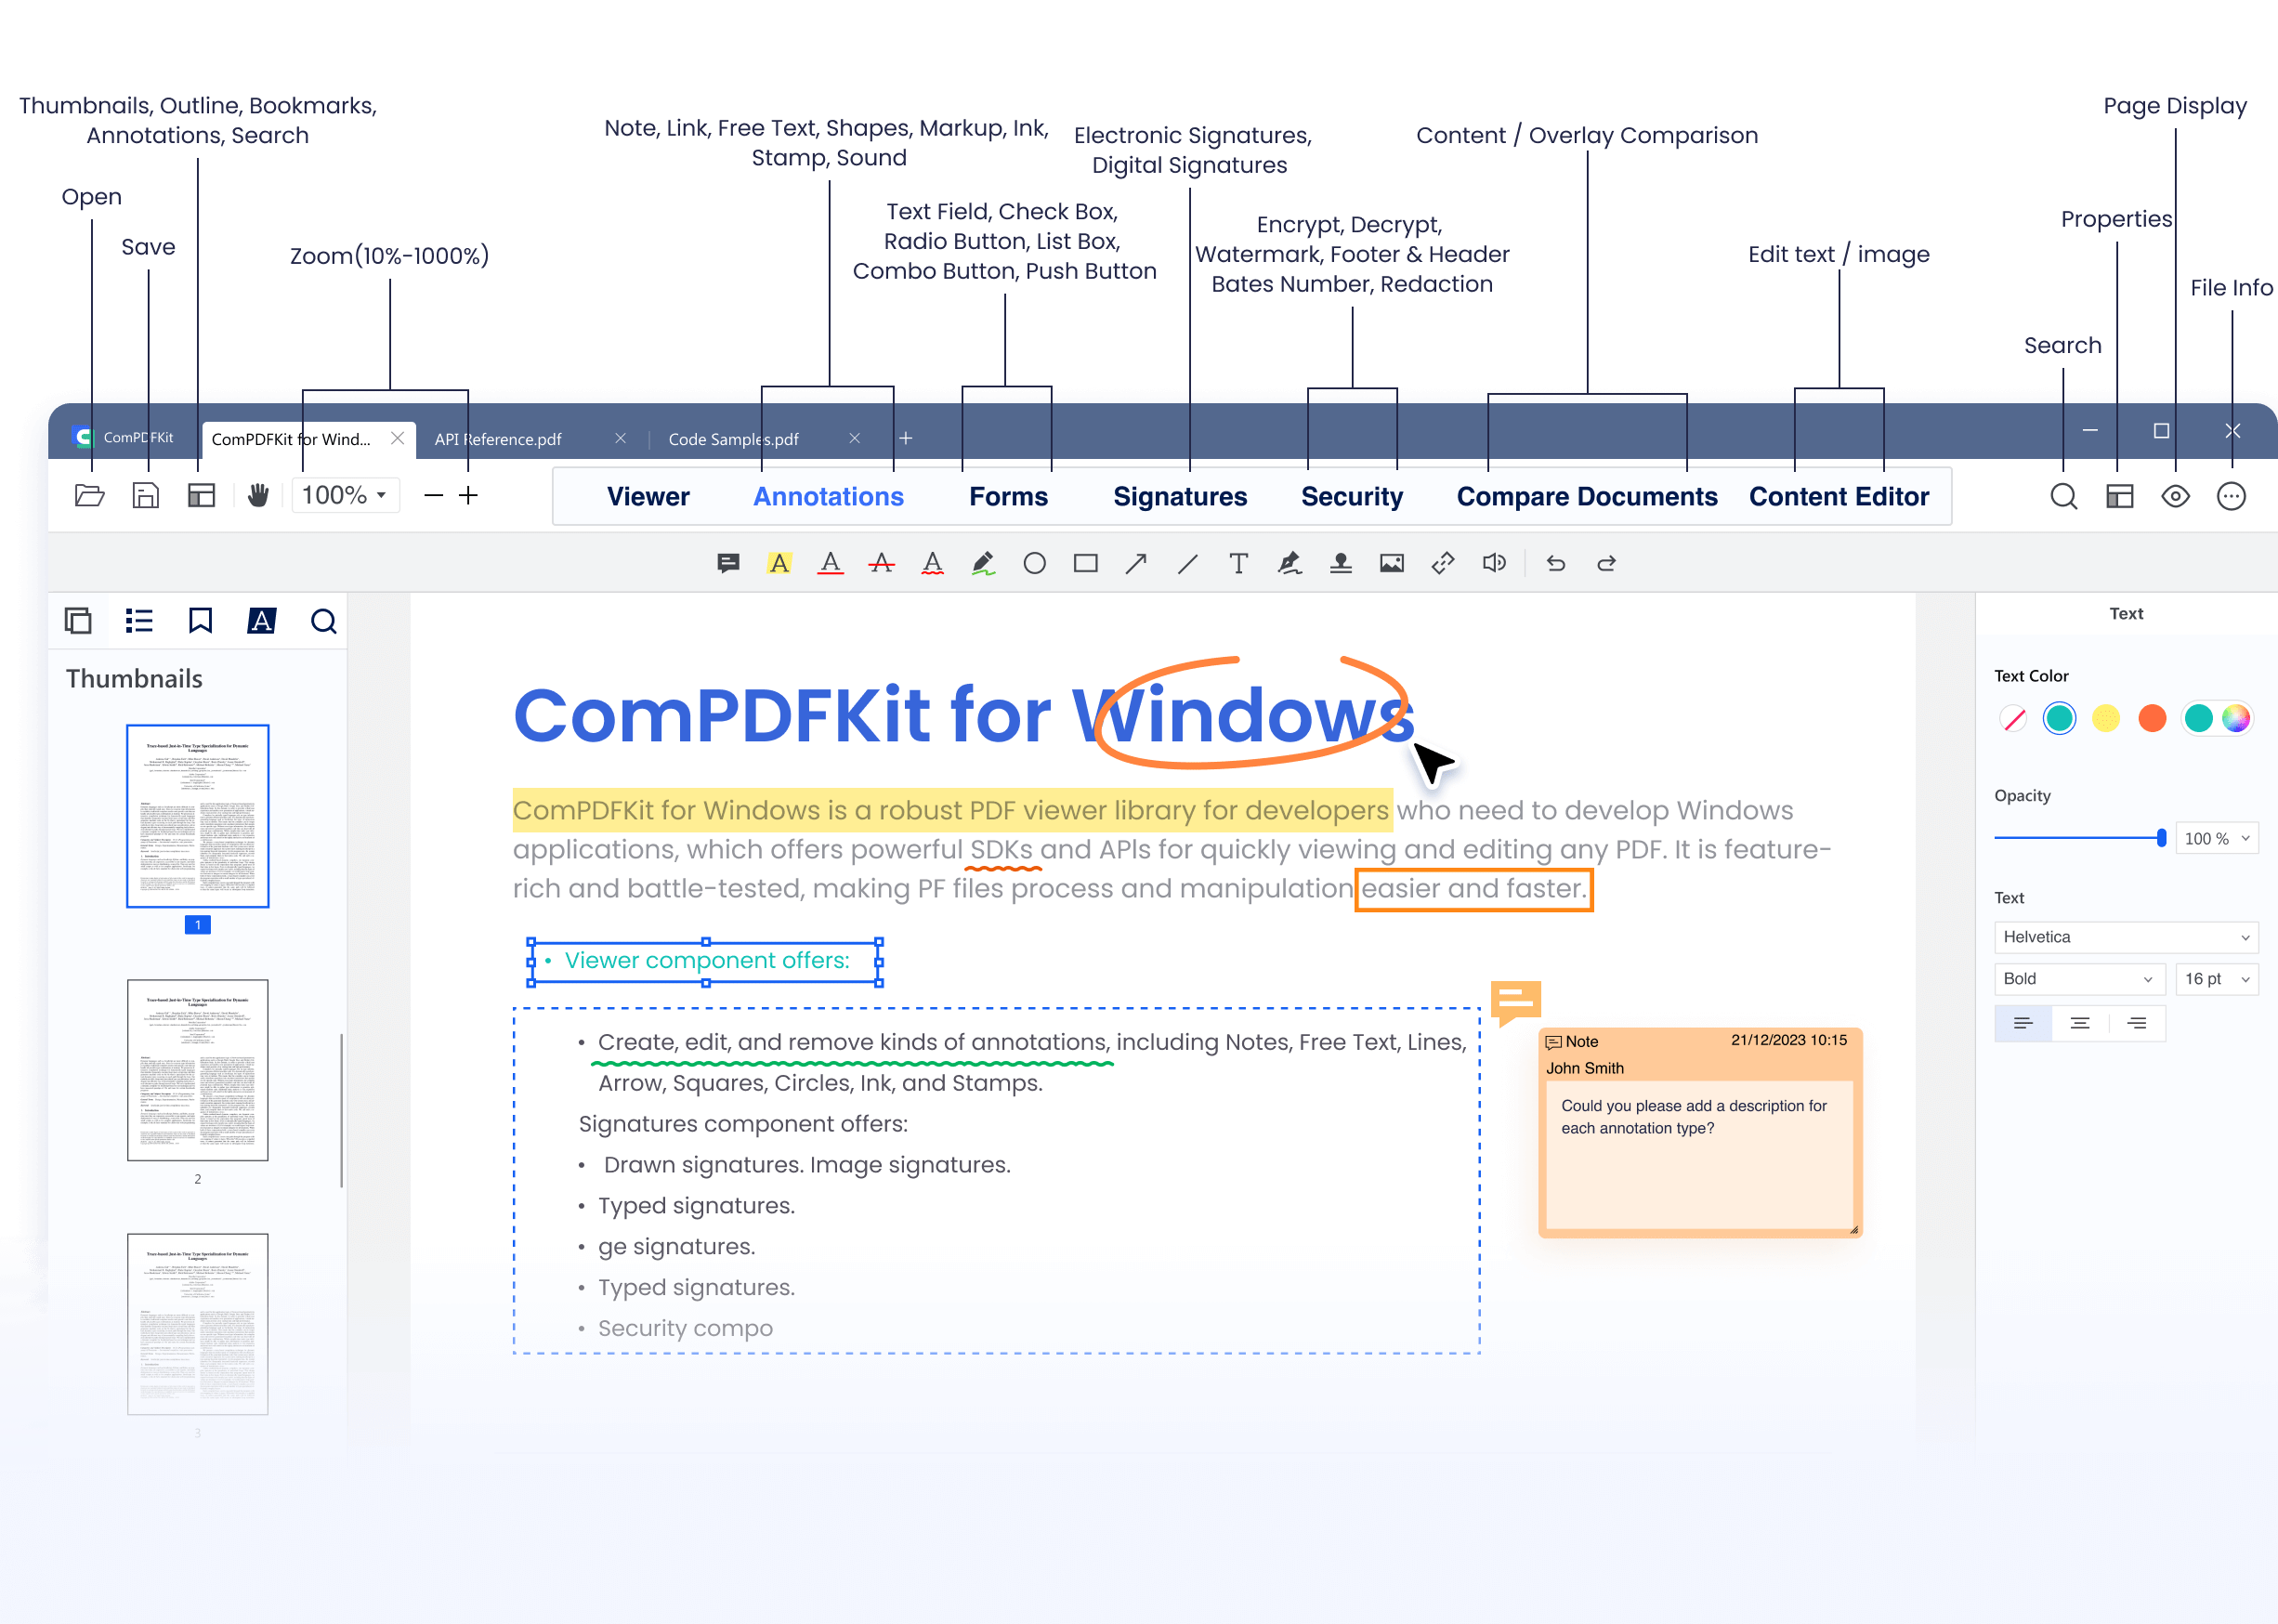Open Page Display eye icon

pos(2175,496)
